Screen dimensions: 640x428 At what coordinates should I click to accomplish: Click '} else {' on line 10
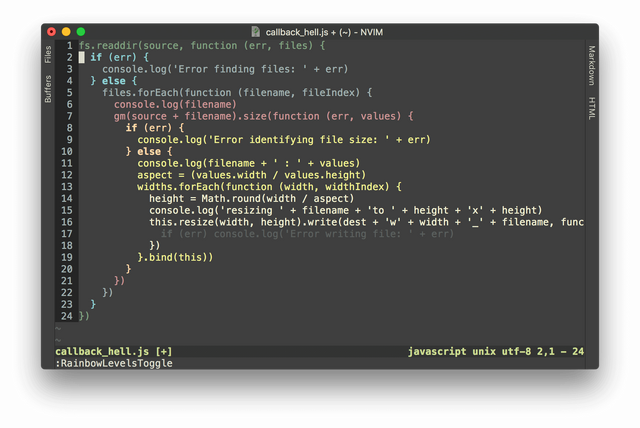tap(149, 151)
